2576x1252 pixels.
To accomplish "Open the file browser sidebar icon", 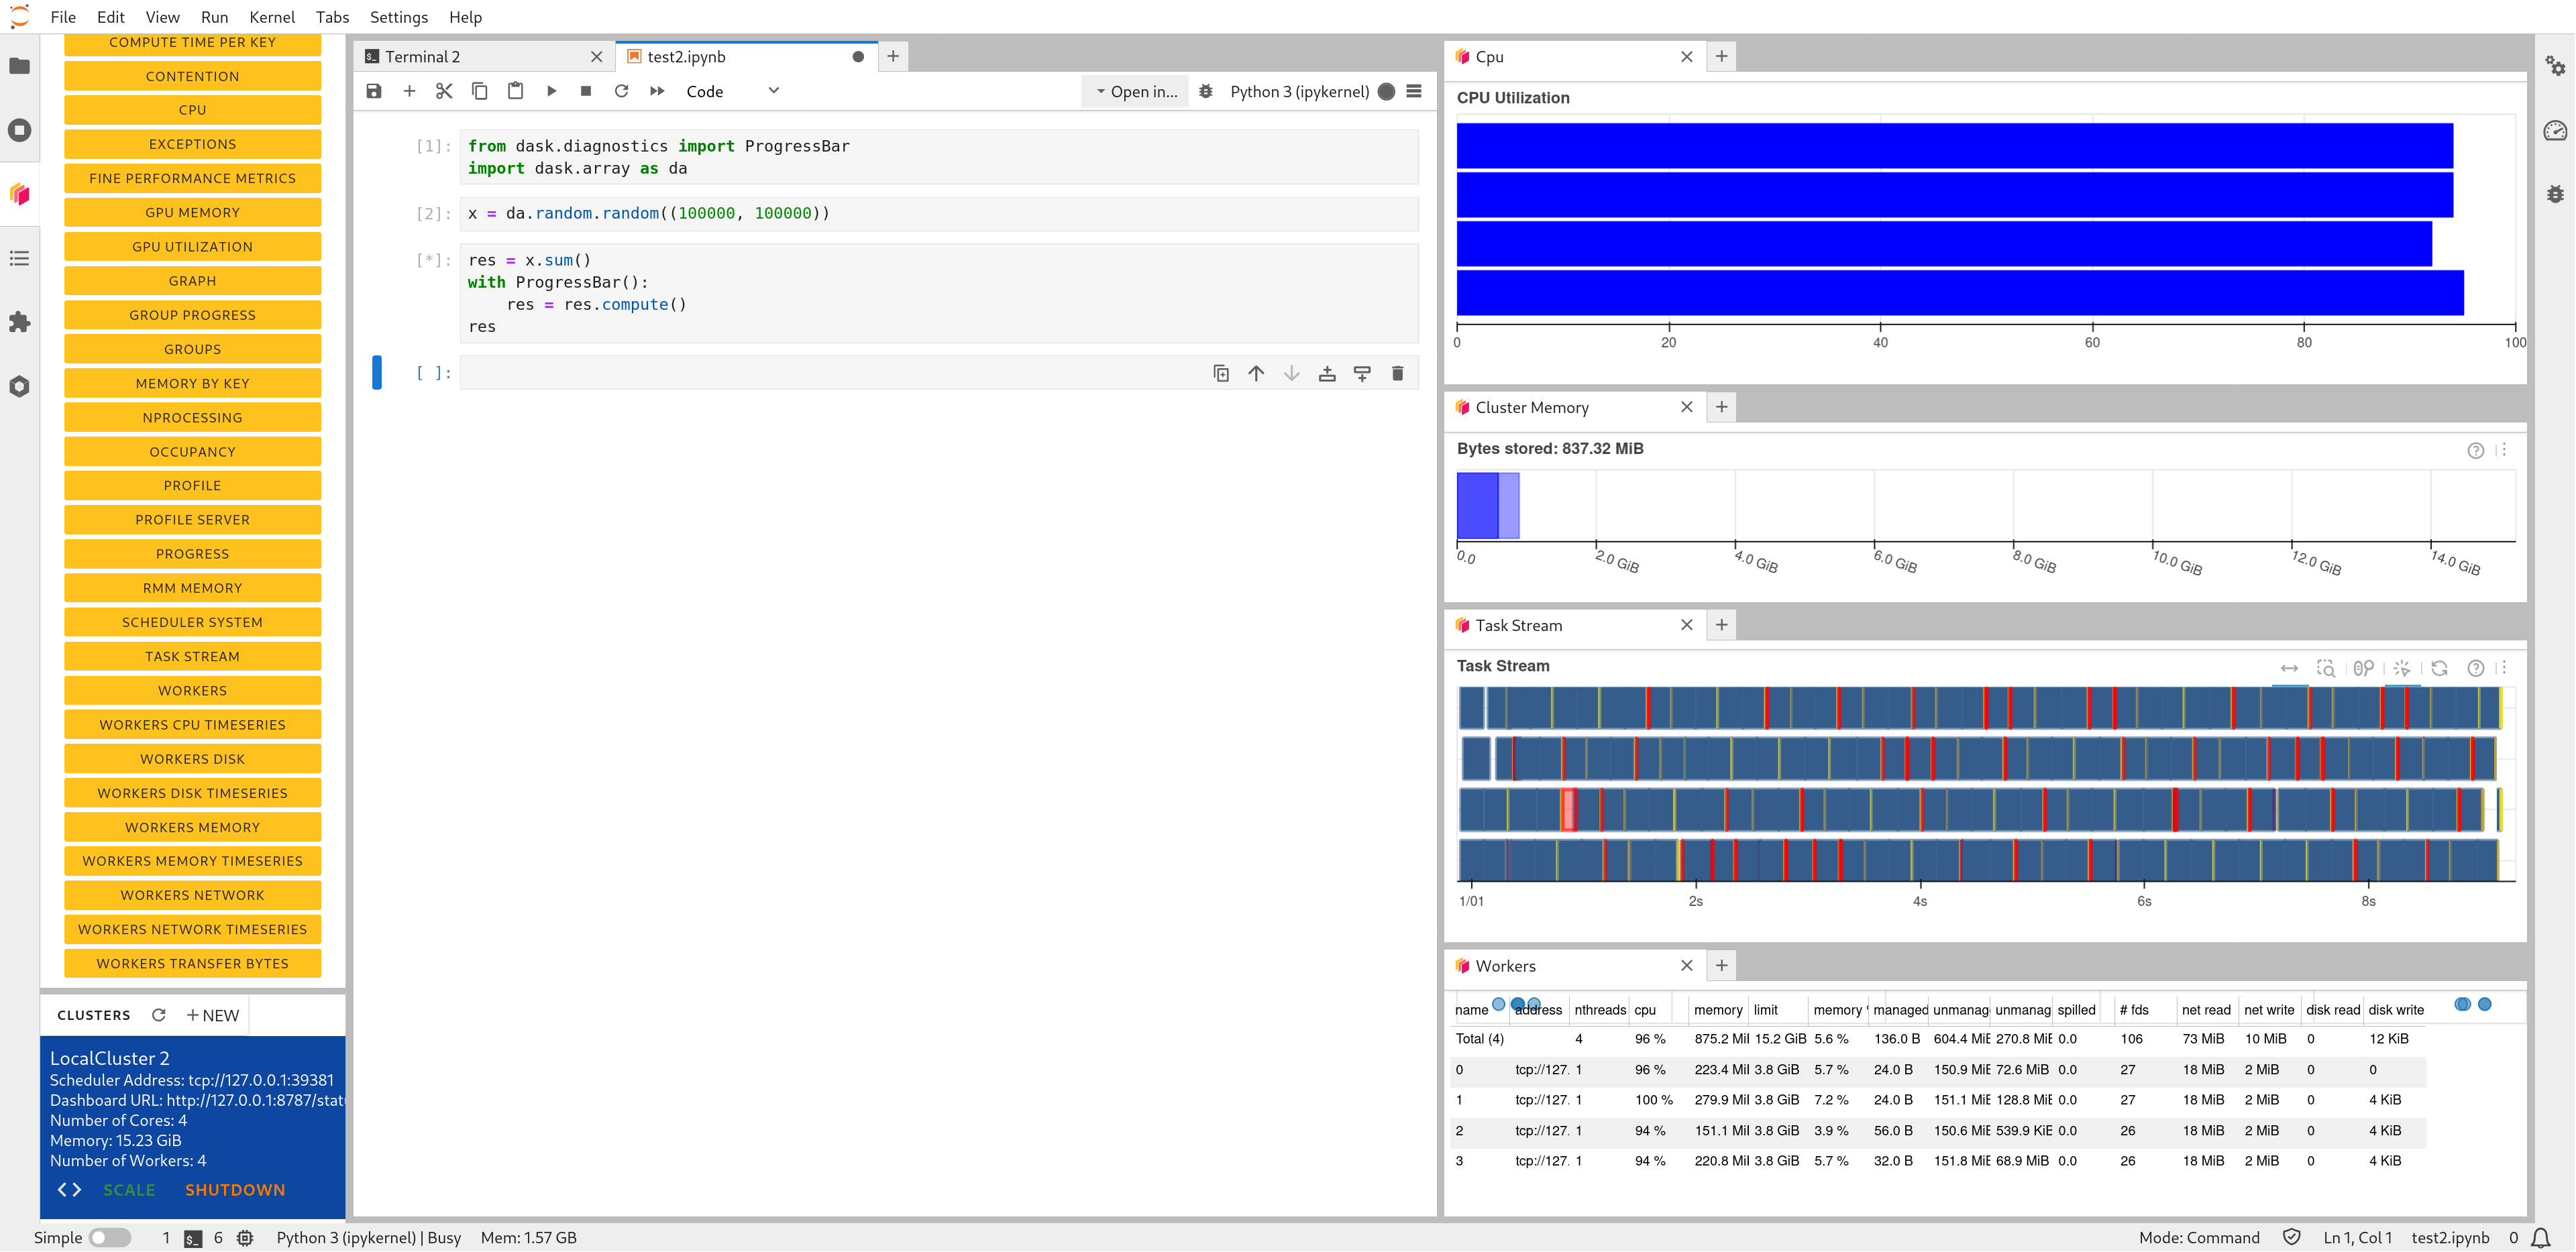I will [x=19, y=66].
